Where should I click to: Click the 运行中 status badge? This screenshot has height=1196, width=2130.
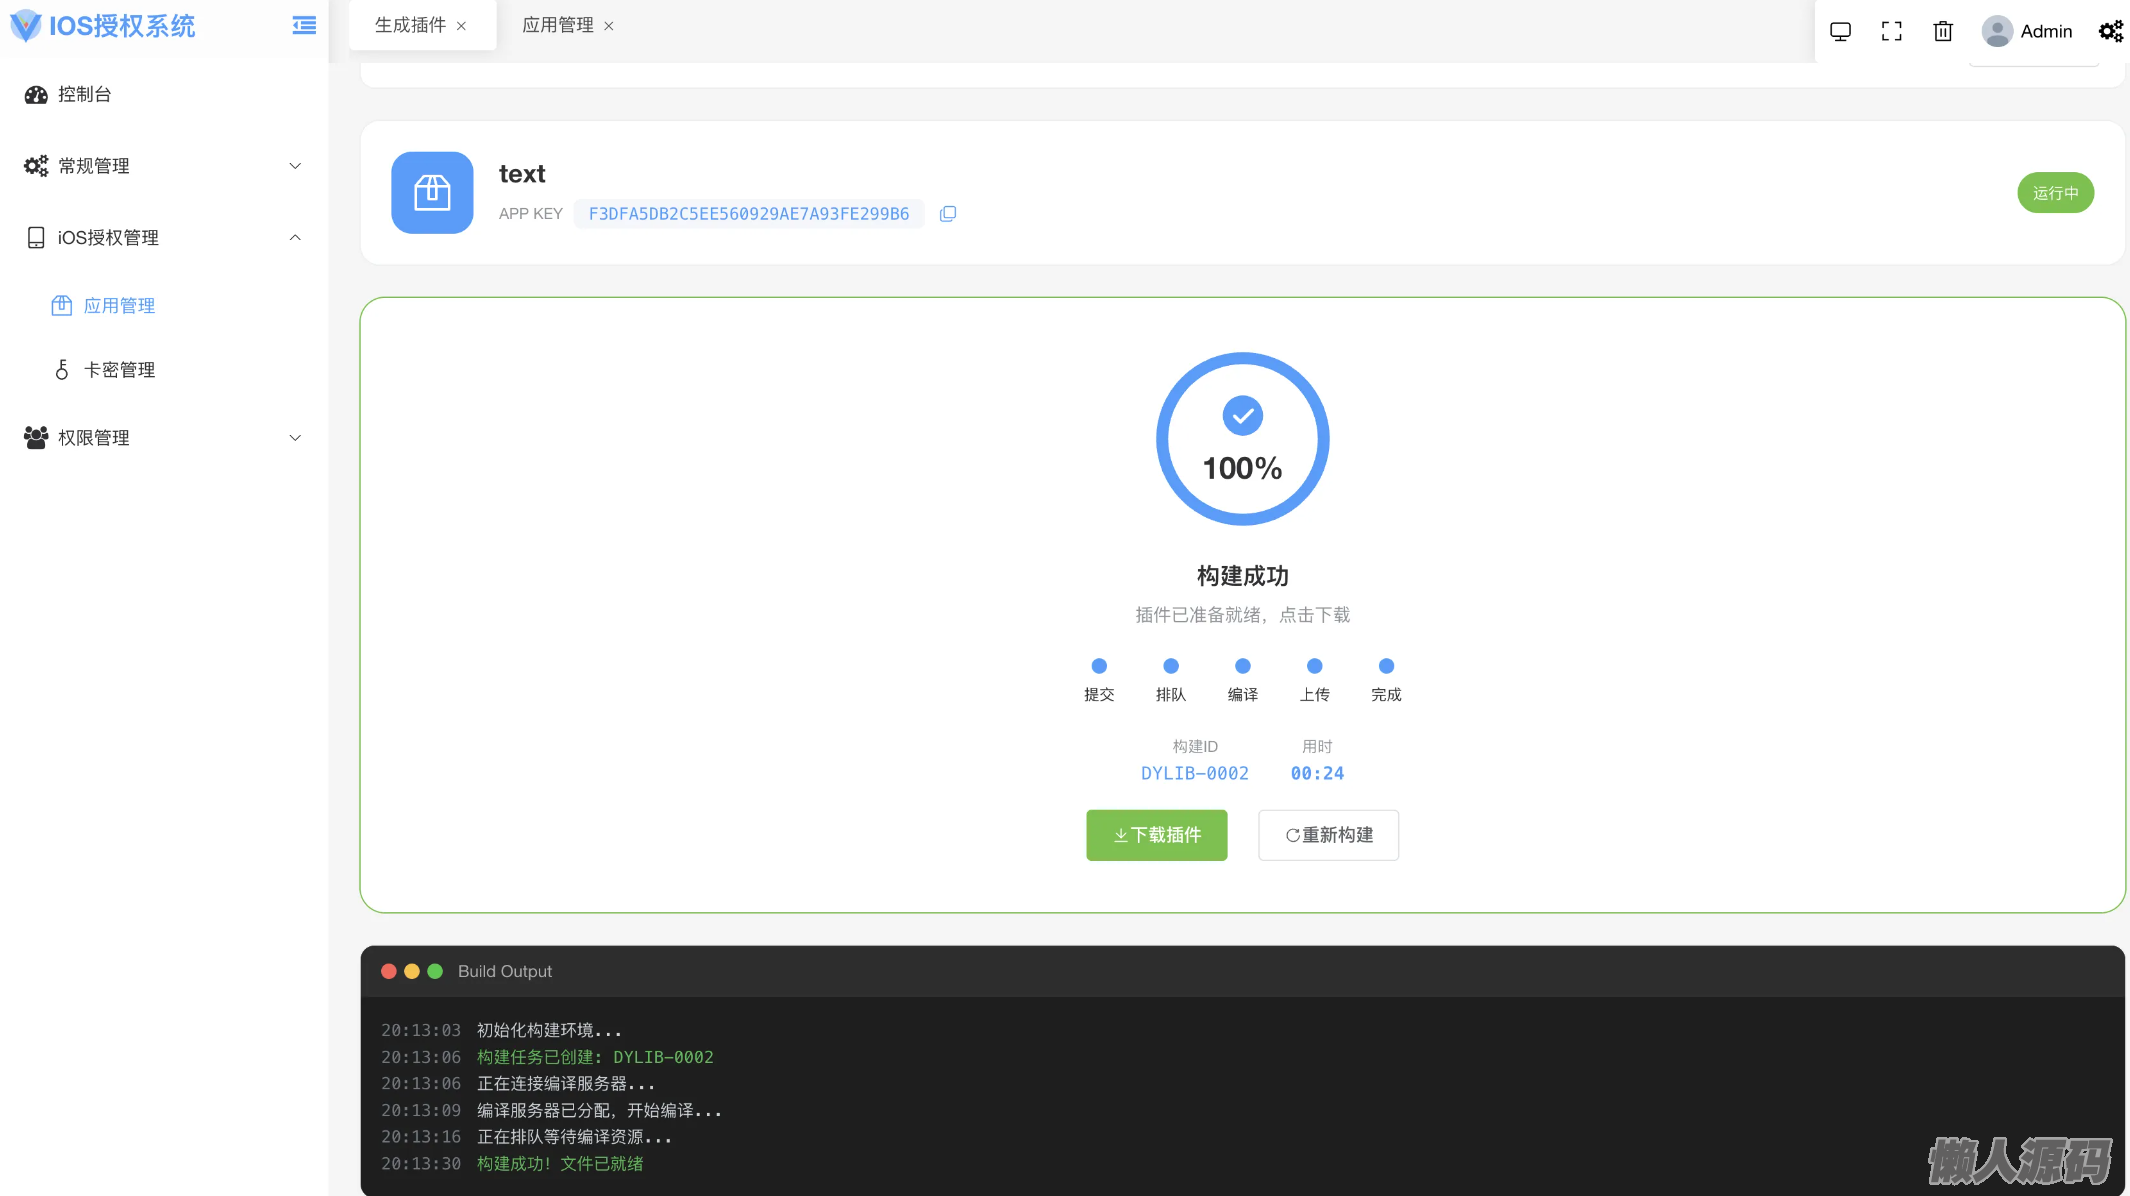point(2055,192)
